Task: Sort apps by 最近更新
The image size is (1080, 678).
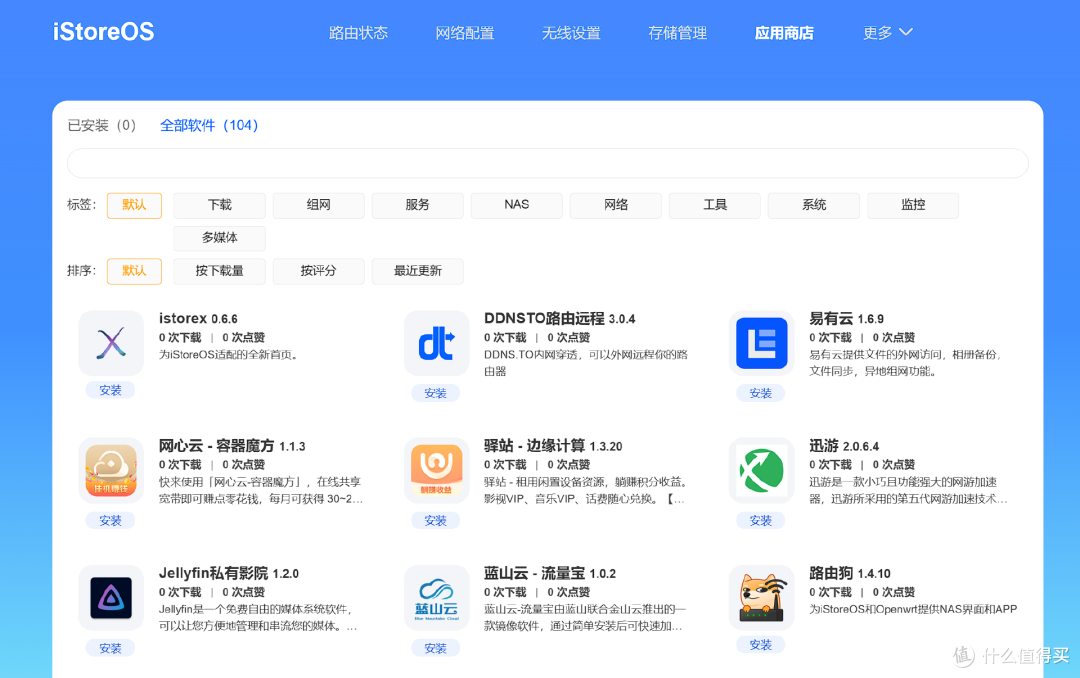Action: point(417,271)
